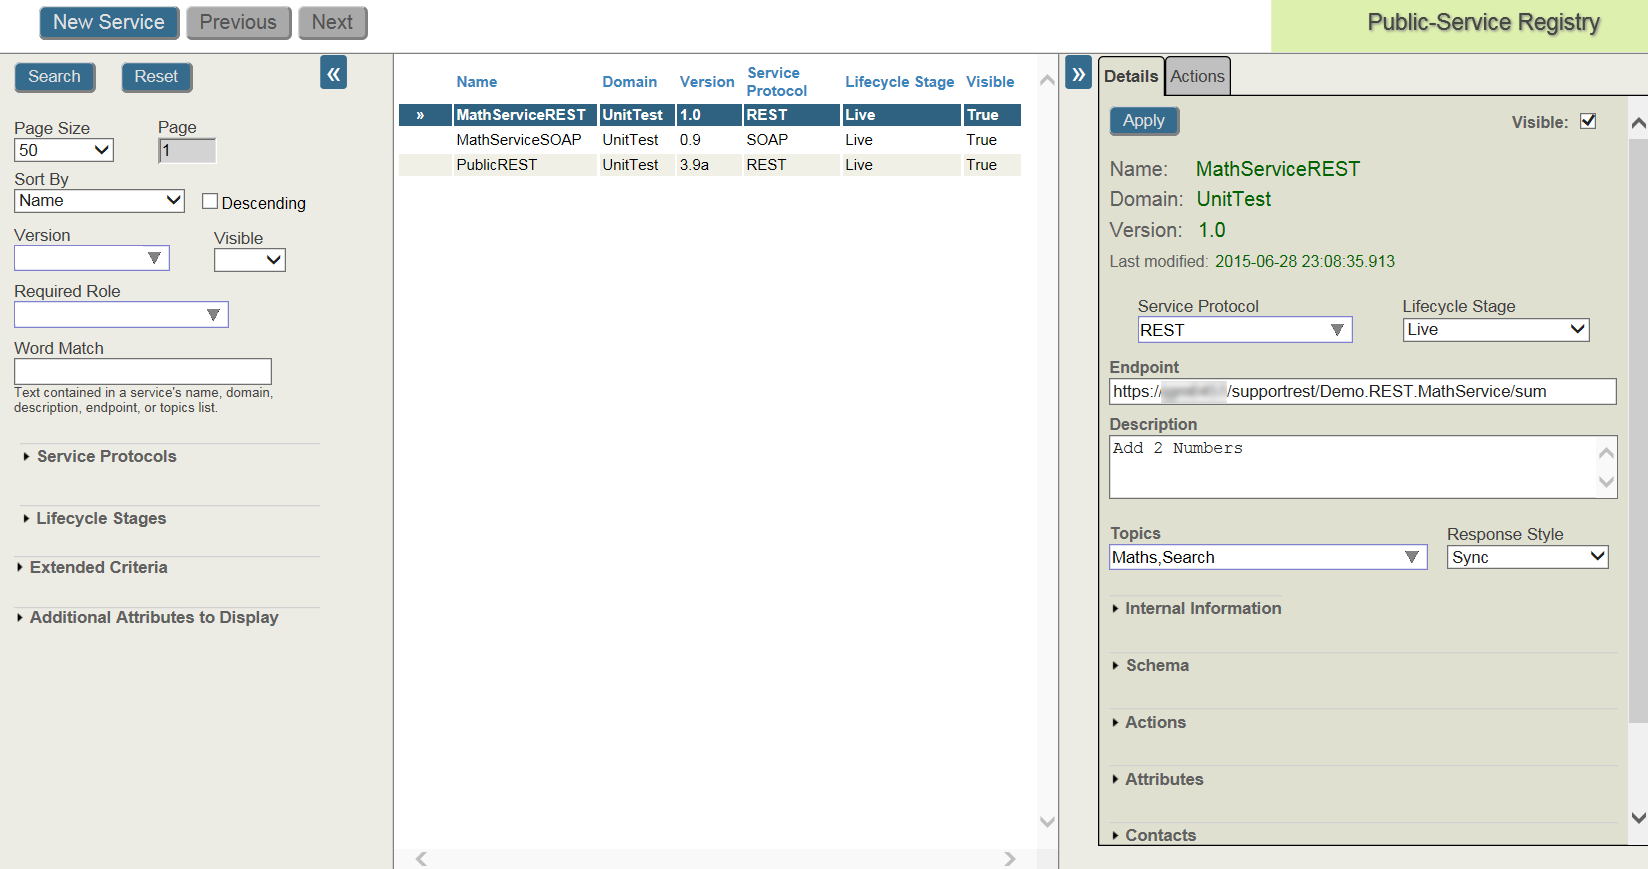Collapse the details panel with right double chevron
The image size is (1648, 869).
[x=1078, y=73]
